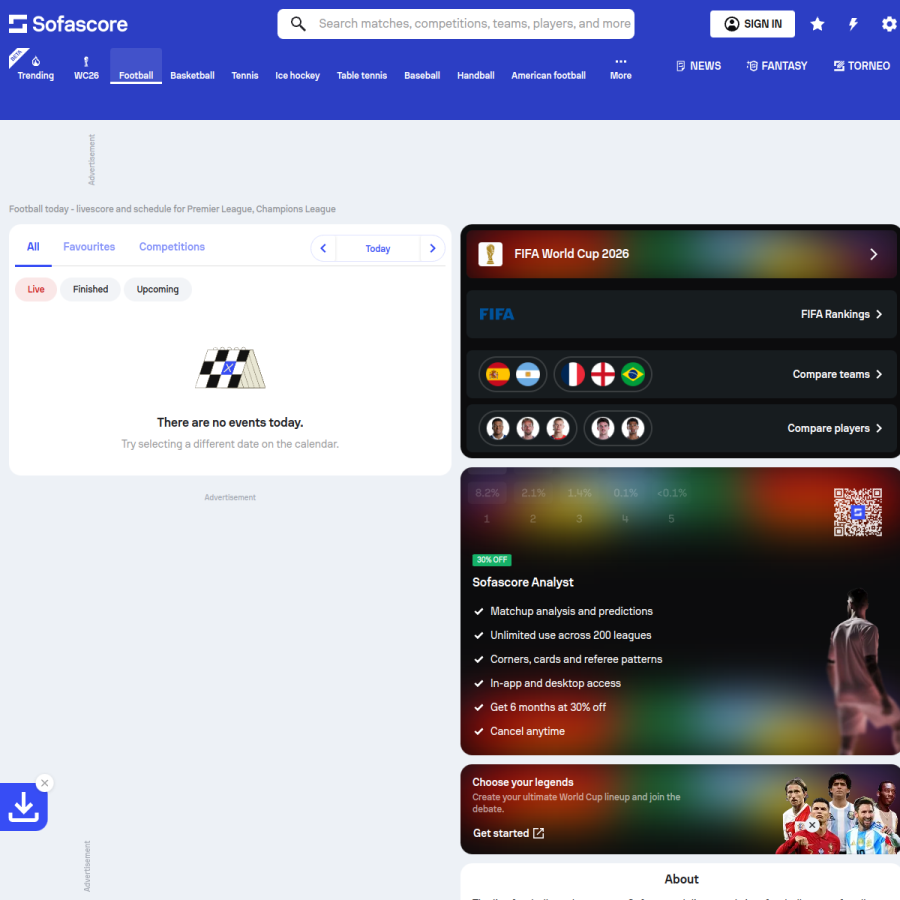Image resolution: width=900 pixels, height=900 pixels.
Task: Click the search magnifier icon
Action: 298,24
